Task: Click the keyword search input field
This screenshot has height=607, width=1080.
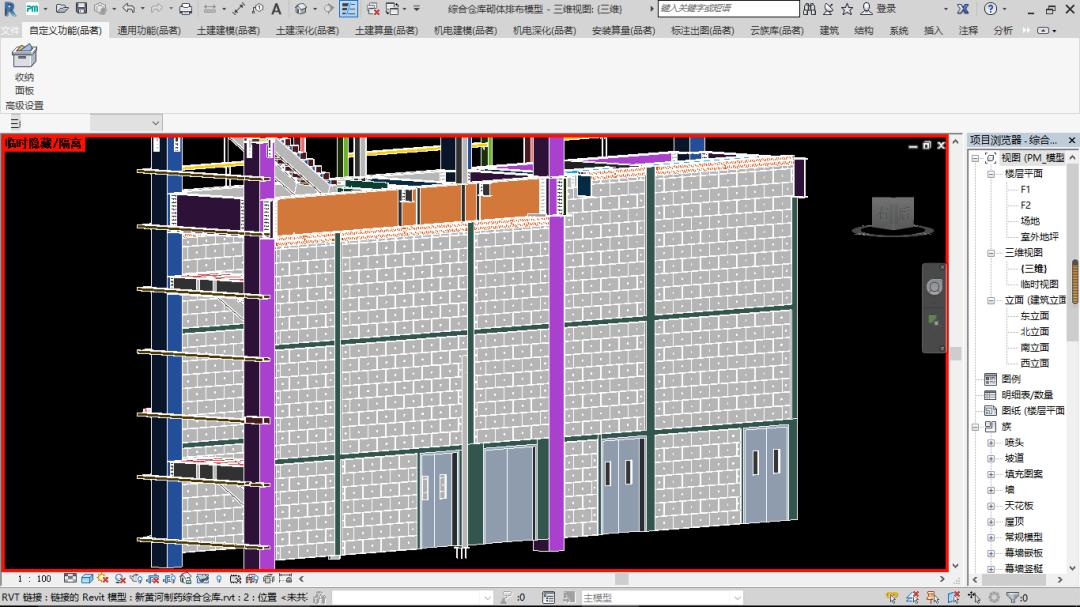Action: coord(728,9)
